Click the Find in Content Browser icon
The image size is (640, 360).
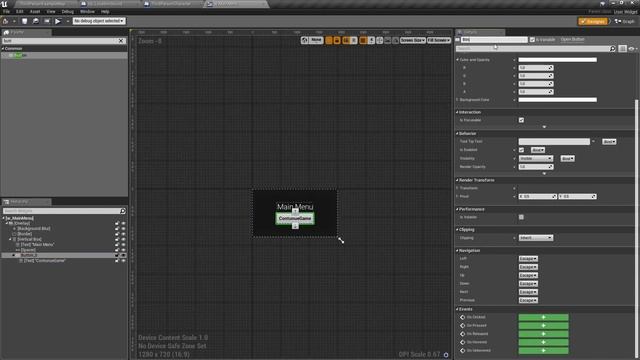point(36,21)
